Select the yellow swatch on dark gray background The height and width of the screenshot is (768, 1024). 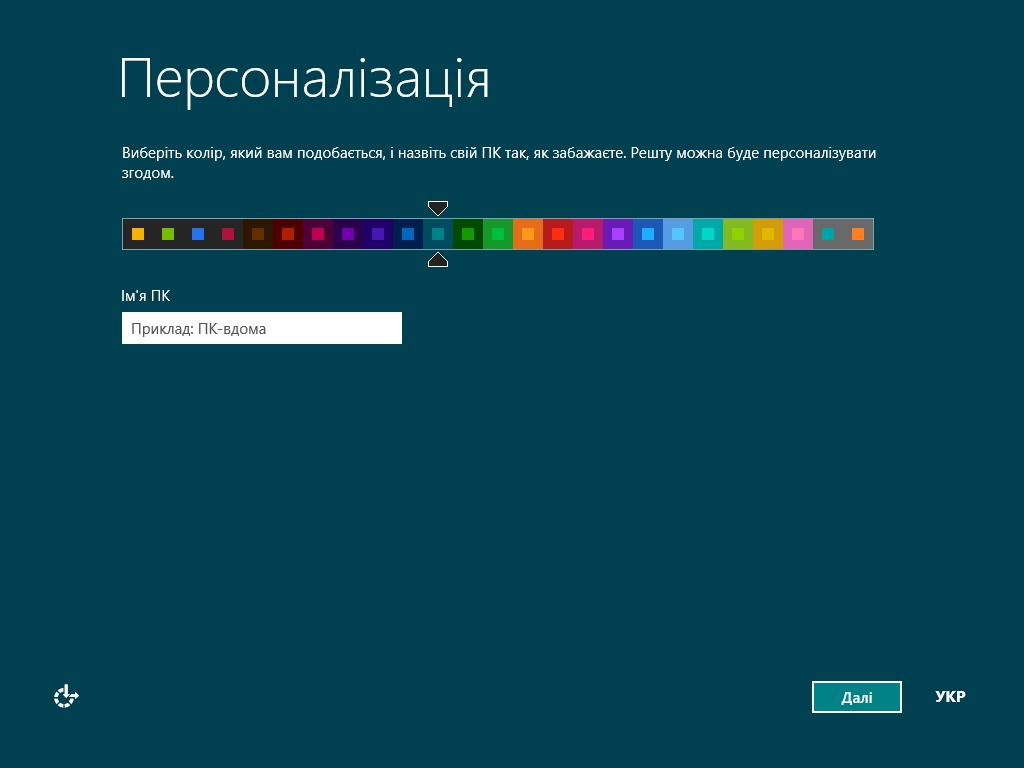(138, 234)
